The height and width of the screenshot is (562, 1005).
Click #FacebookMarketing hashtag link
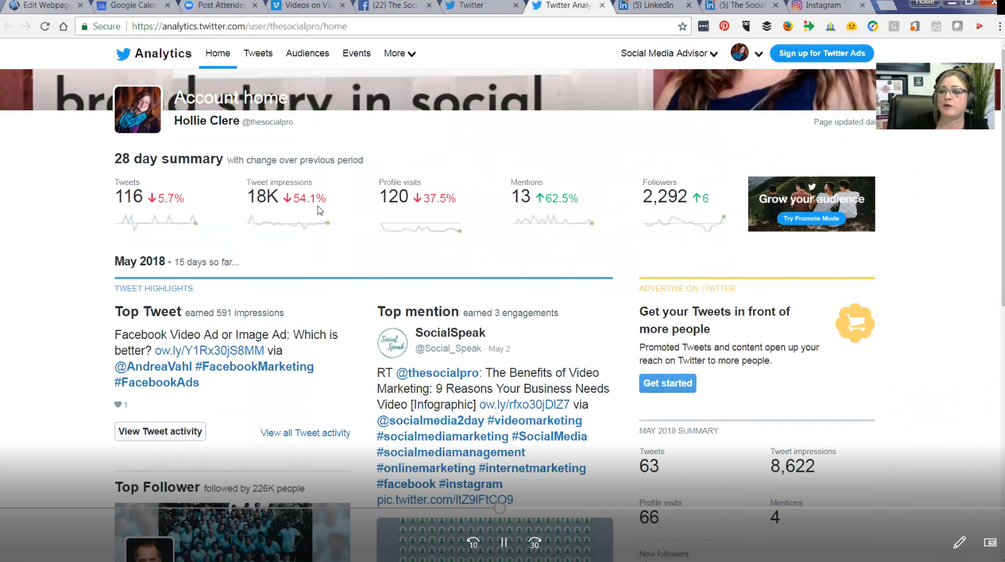click(254, 367)
